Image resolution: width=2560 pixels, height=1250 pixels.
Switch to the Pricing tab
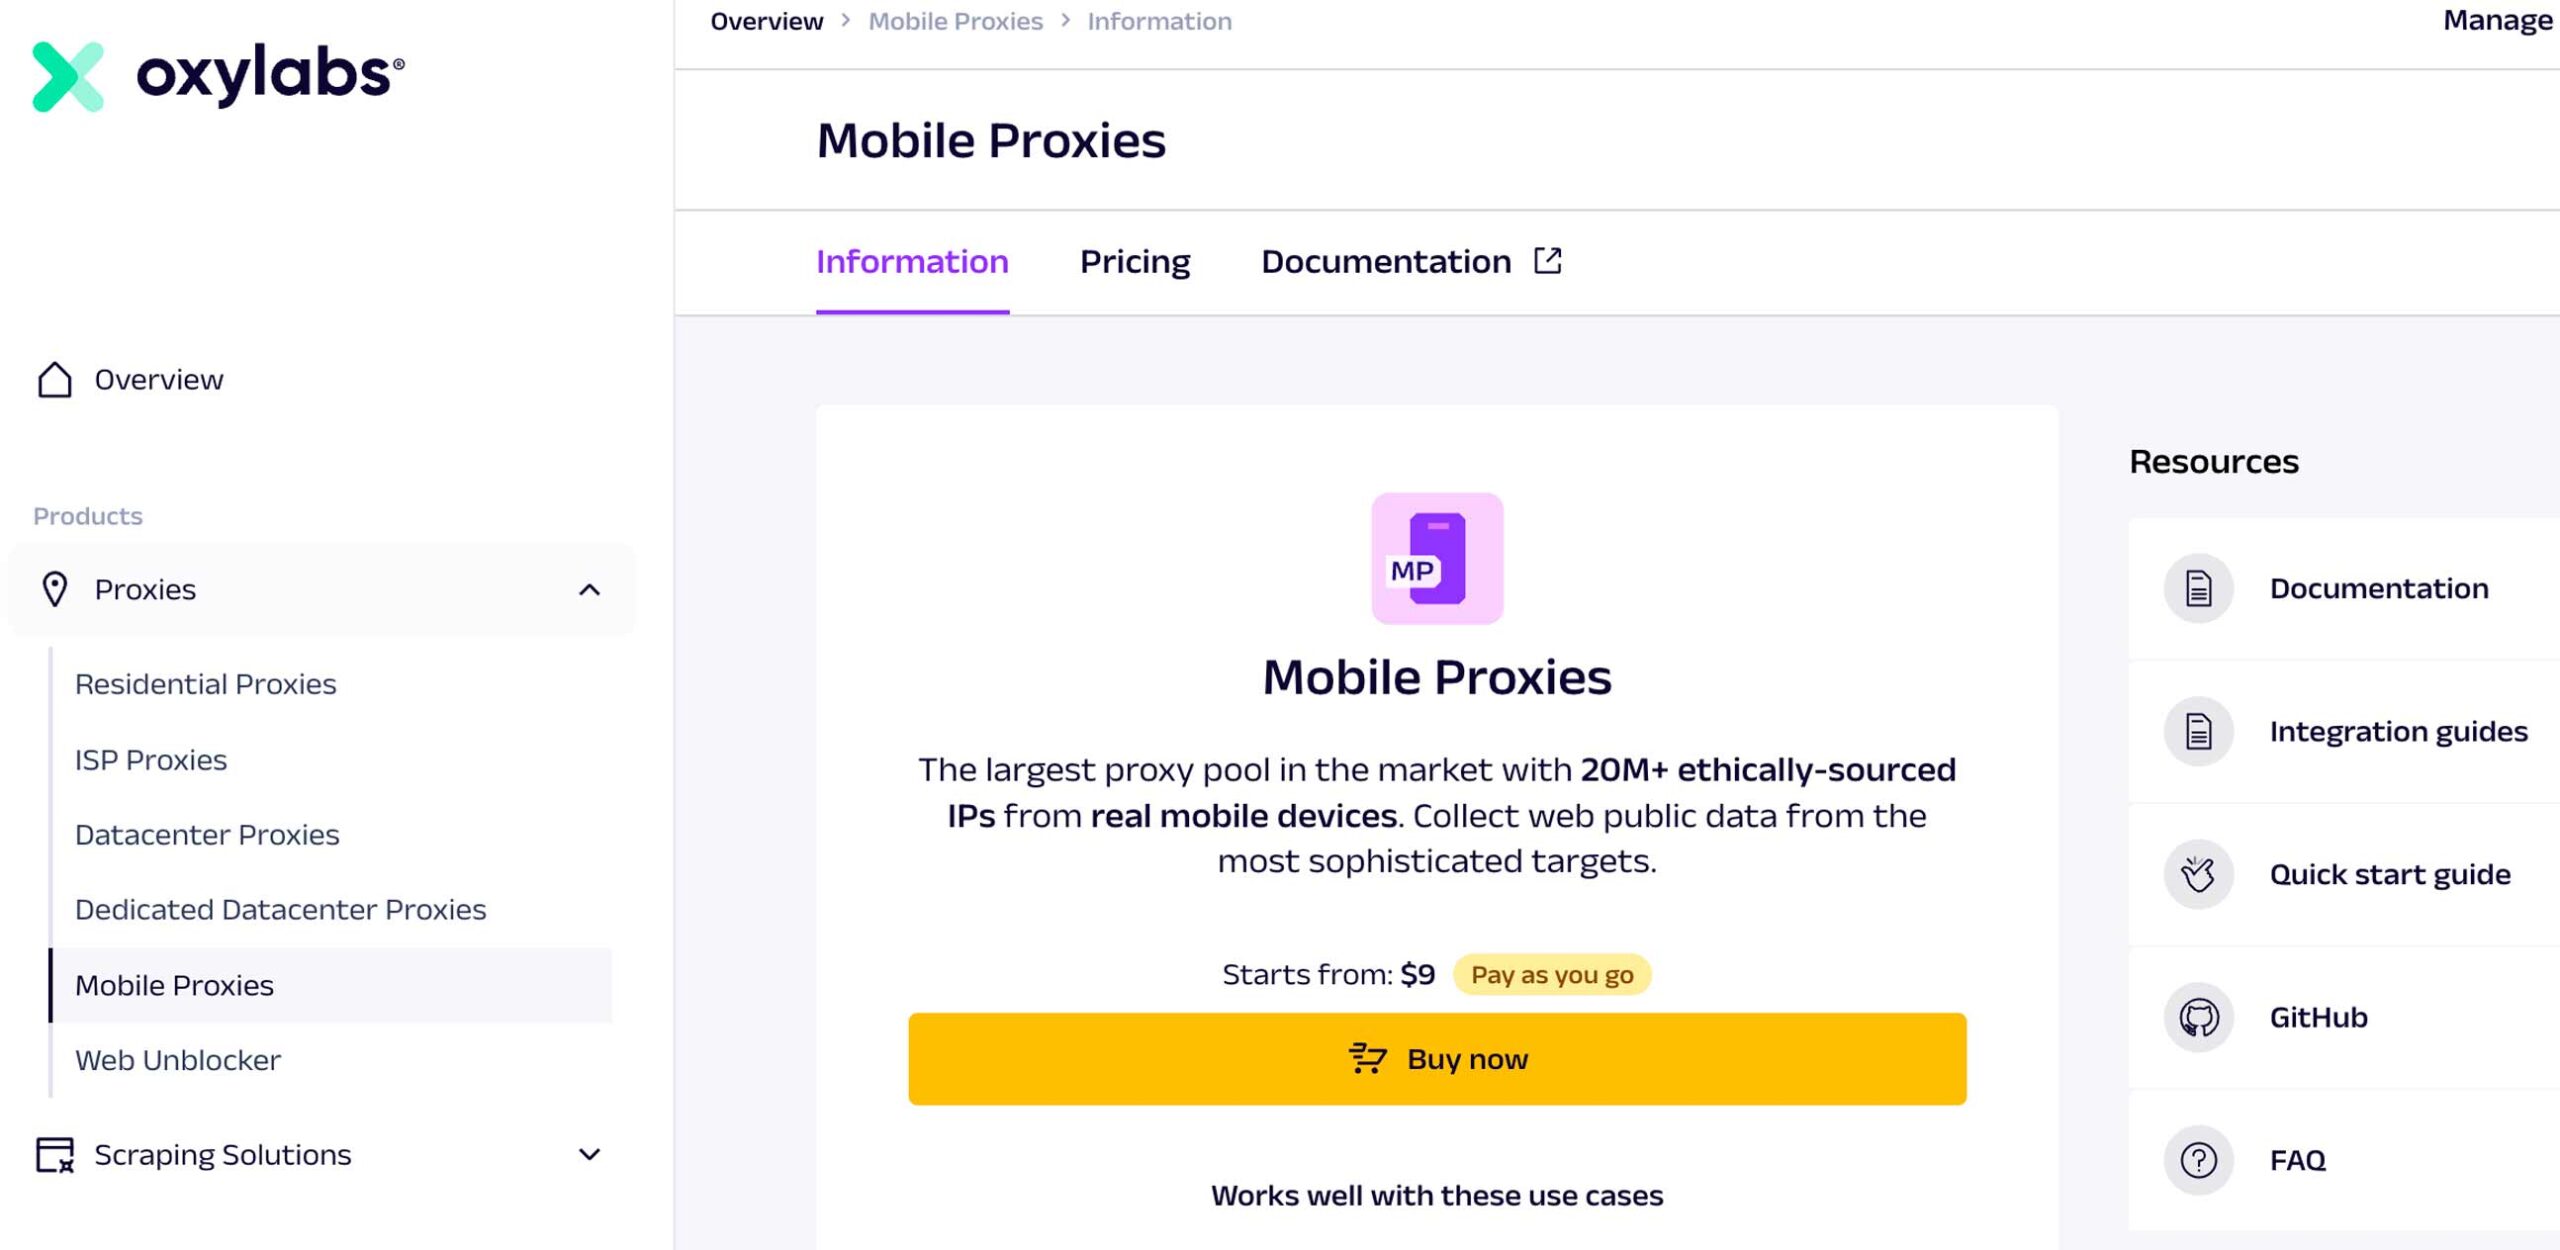point(1134,262)
